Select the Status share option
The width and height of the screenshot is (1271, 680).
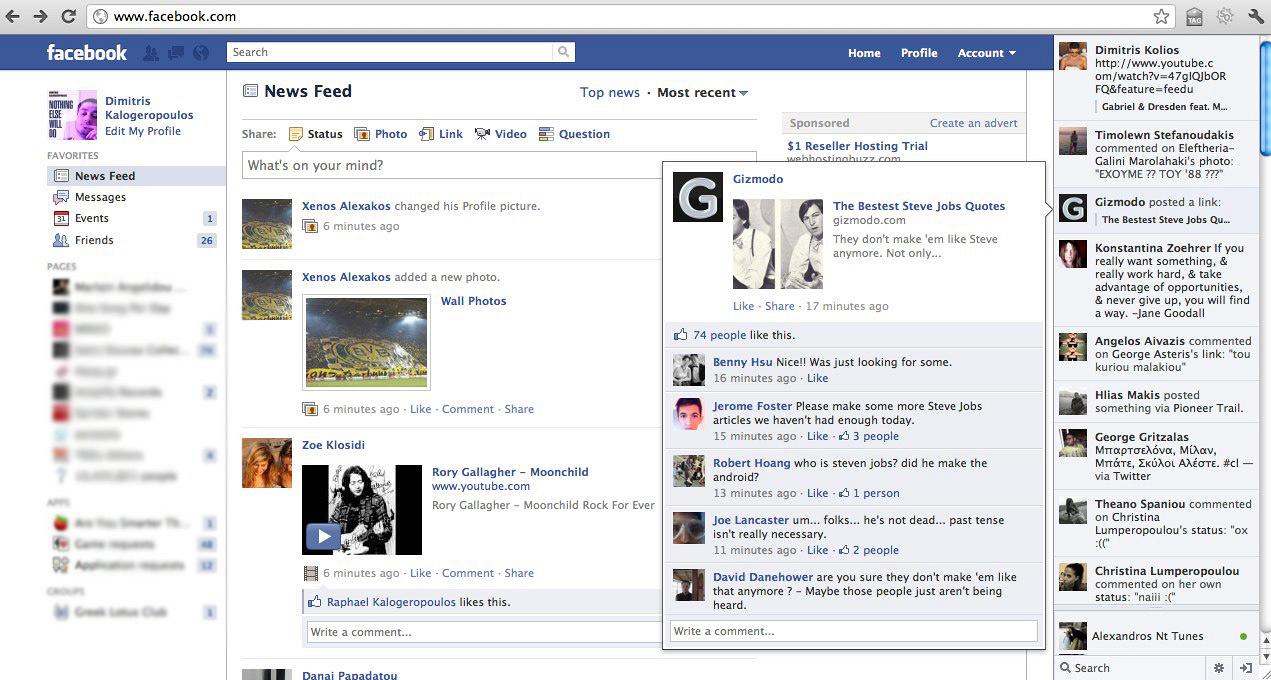[x=316, y=134]
